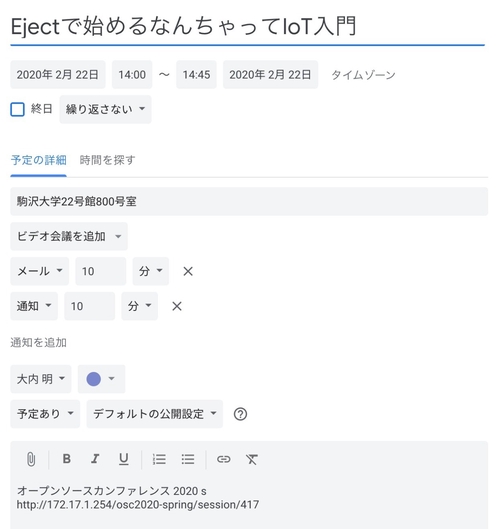Image resolution: width=500 pixels, height=529 pixels.
Task: Insert a hyperlink in description
Action: pyautogui.click(x=223, y=459)
